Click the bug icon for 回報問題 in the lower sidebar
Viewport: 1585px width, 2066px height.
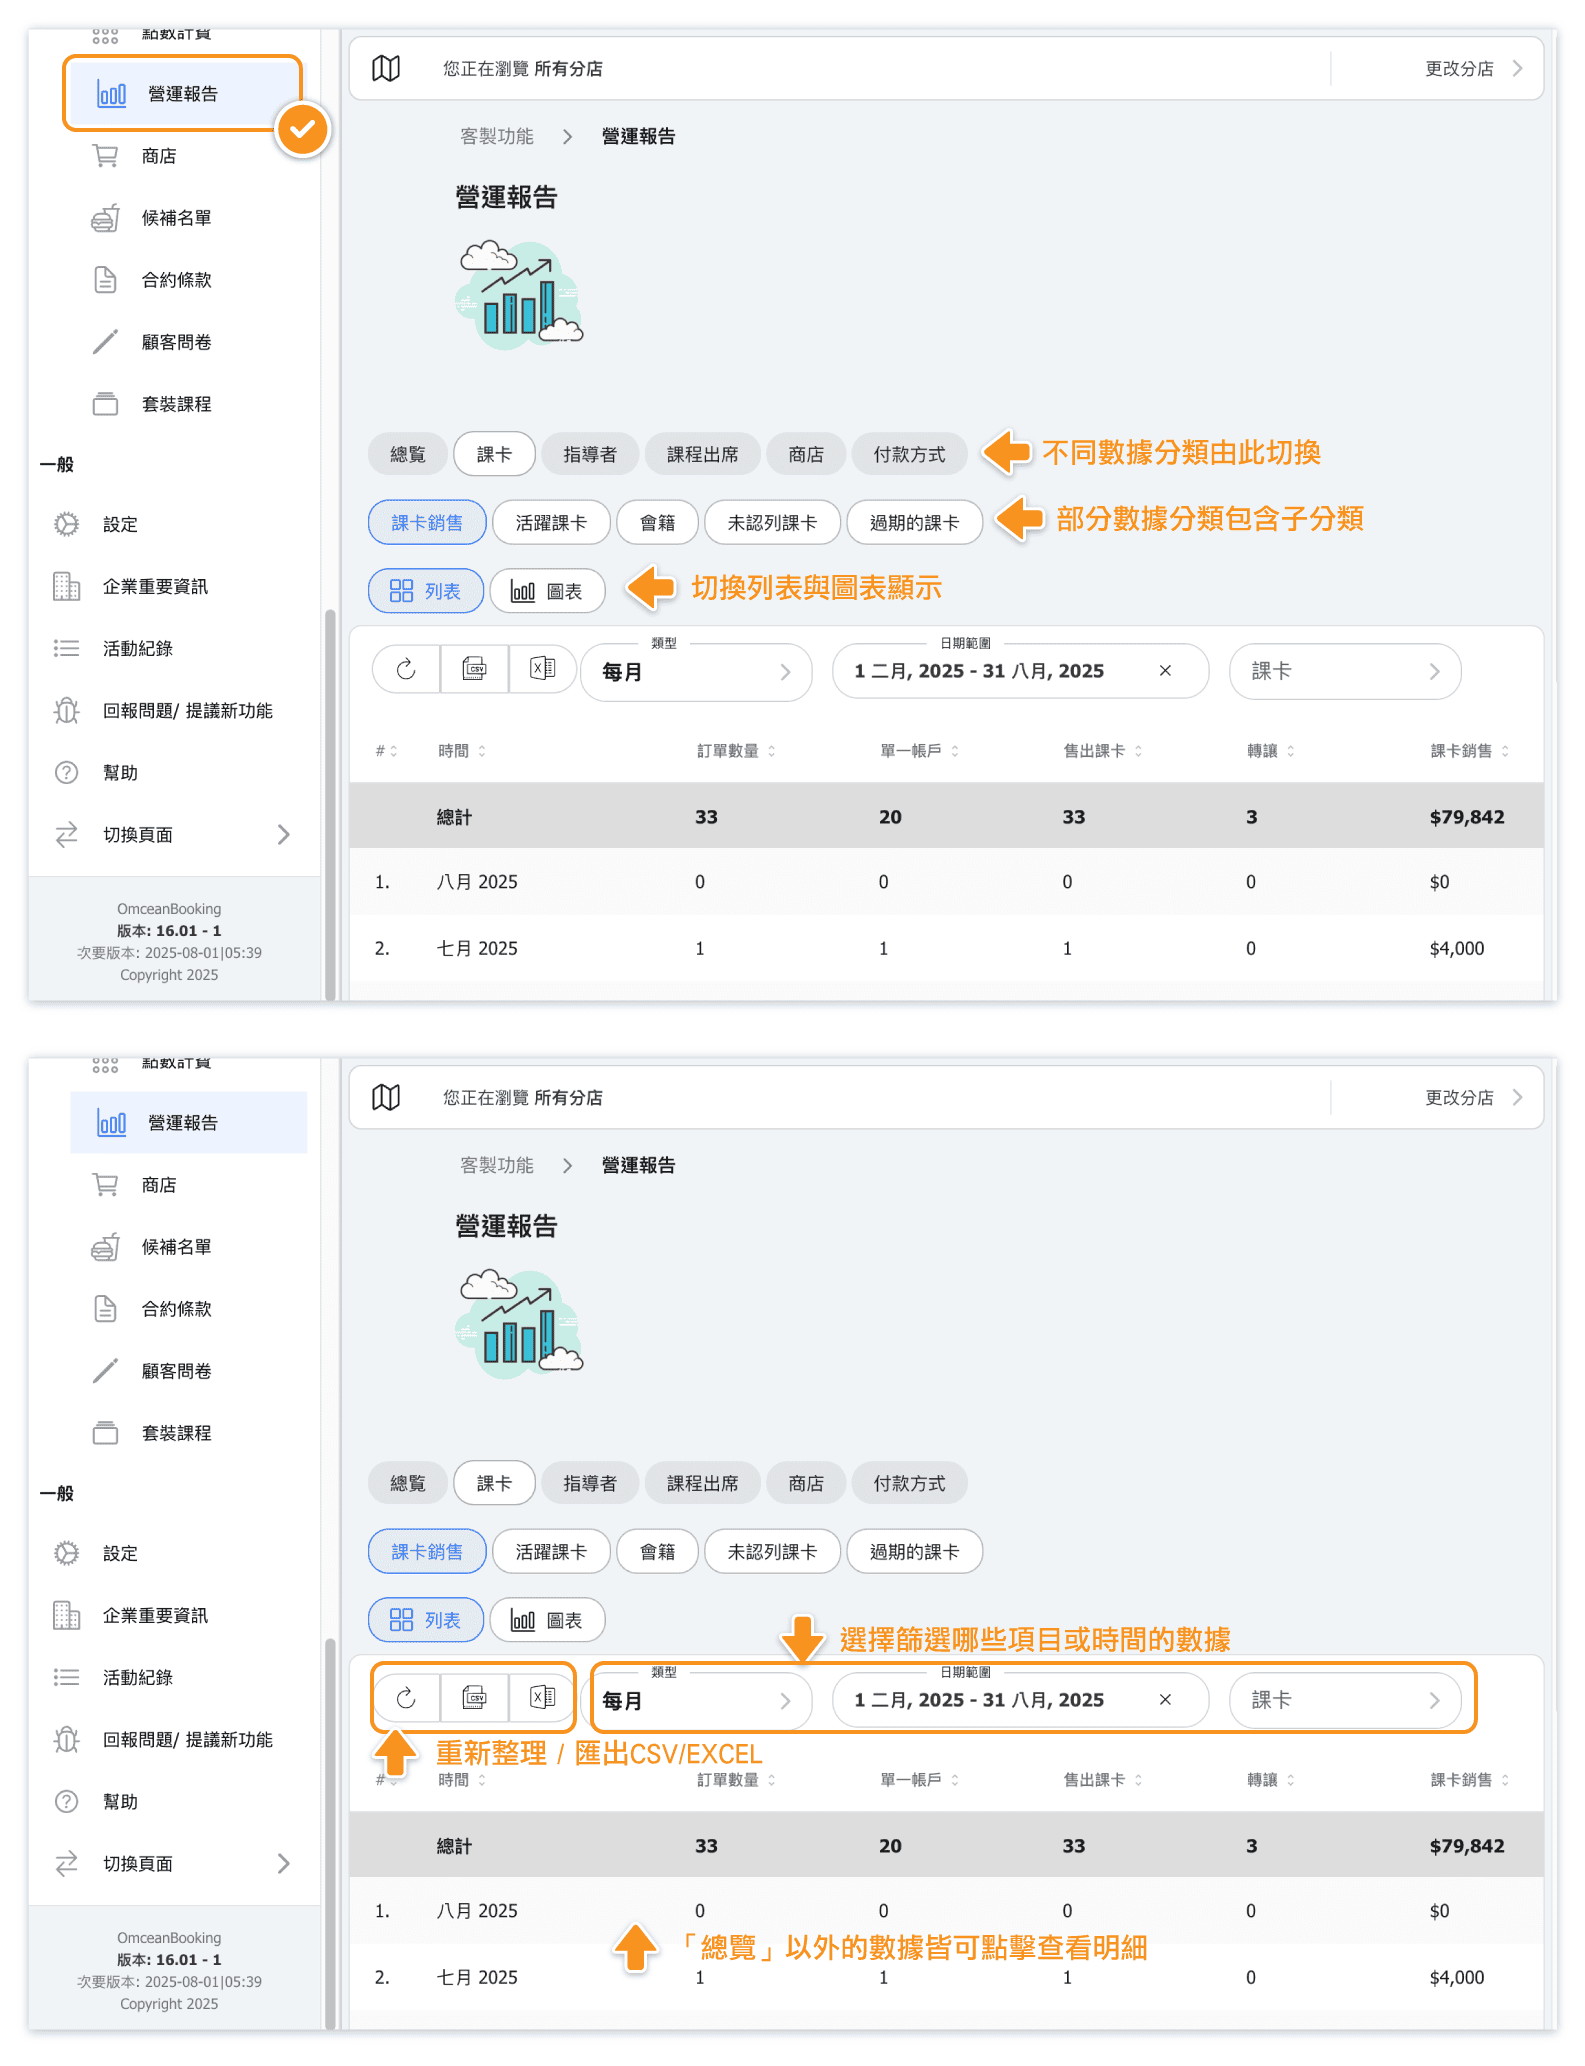[x=67, y=1740]
